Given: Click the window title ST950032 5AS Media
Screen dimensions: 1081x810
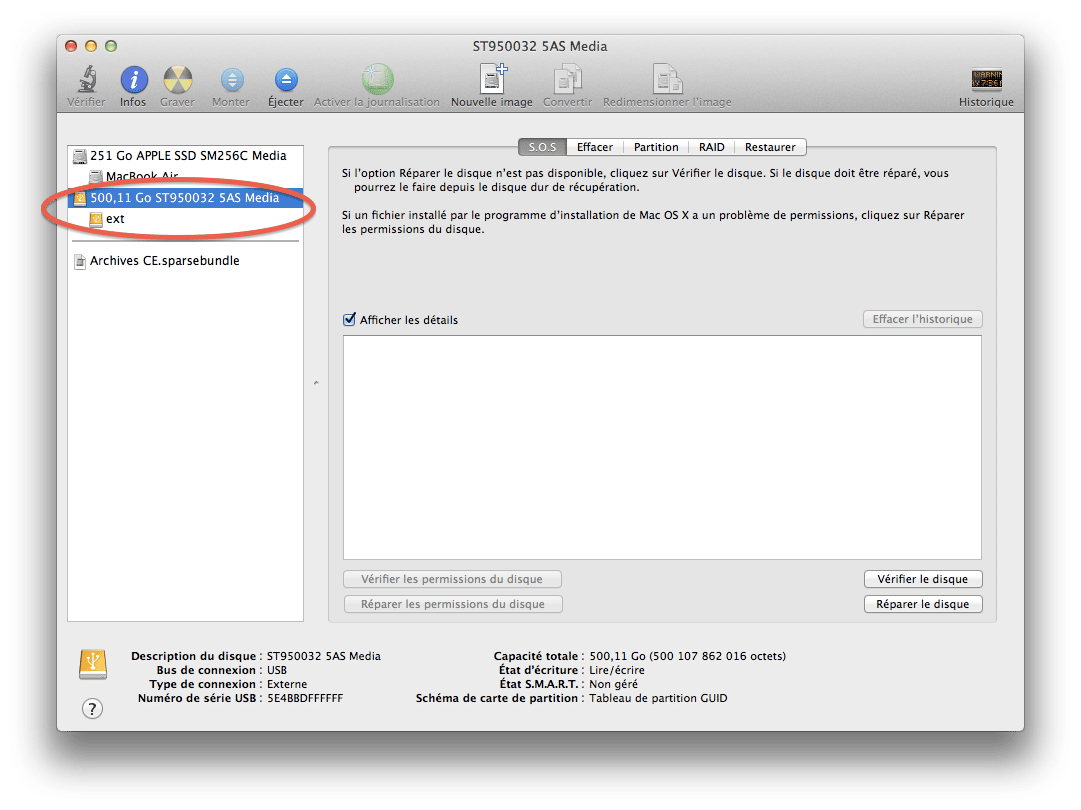Looking at the screenshot, I should pos(540,46).
